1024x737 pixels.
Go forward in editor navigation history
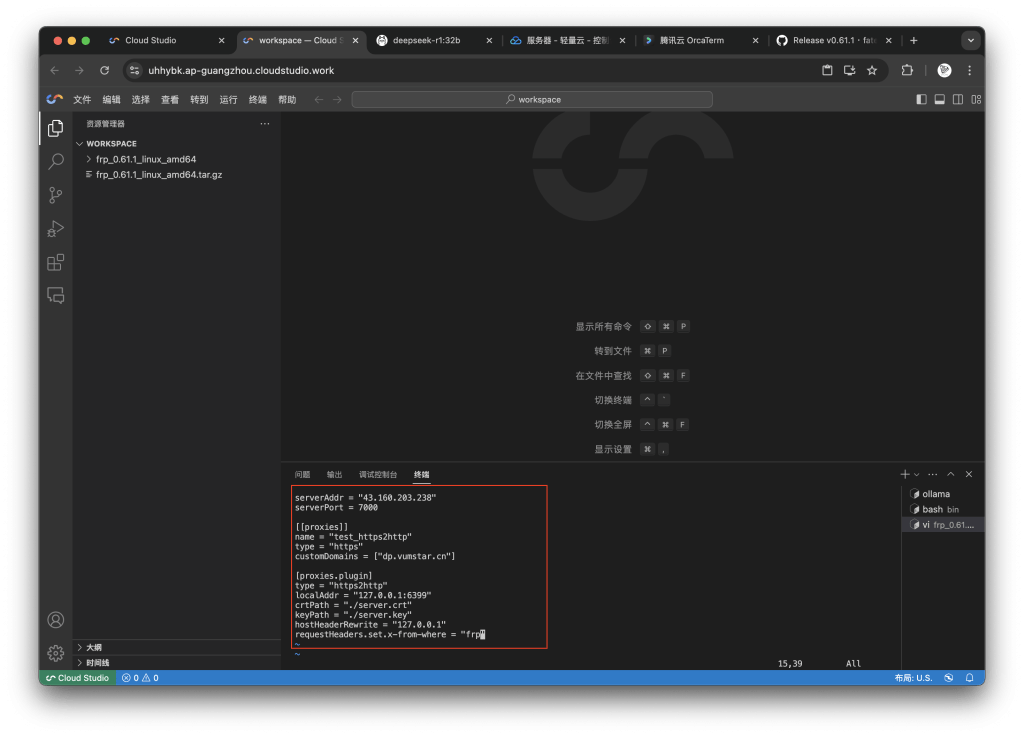pyautogui.click(x=337, y=99)
